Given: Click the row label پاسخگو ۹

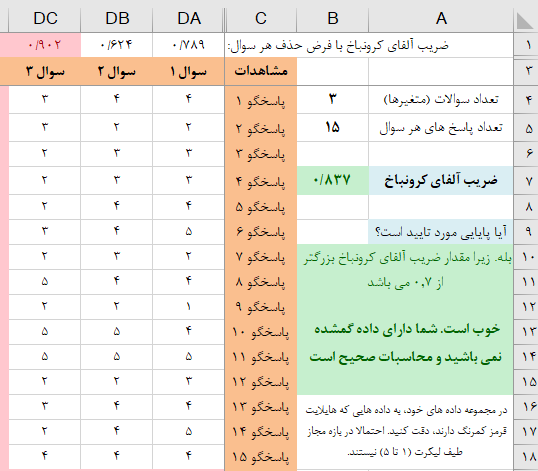Looking at the screenshot, I should click(x=261, y=307).
